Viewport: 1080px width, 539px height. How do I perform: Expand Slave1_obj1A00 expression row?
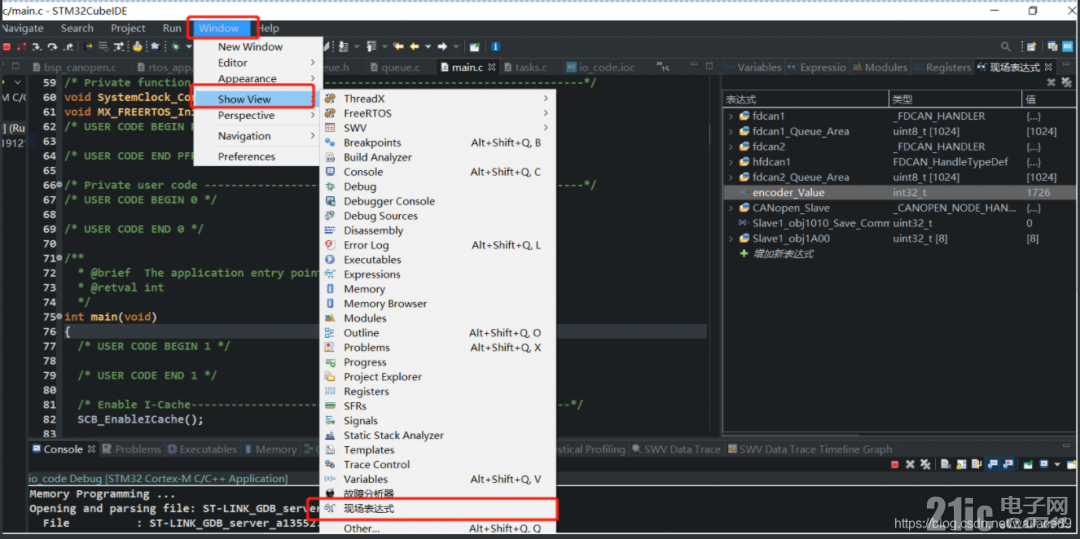730,238
